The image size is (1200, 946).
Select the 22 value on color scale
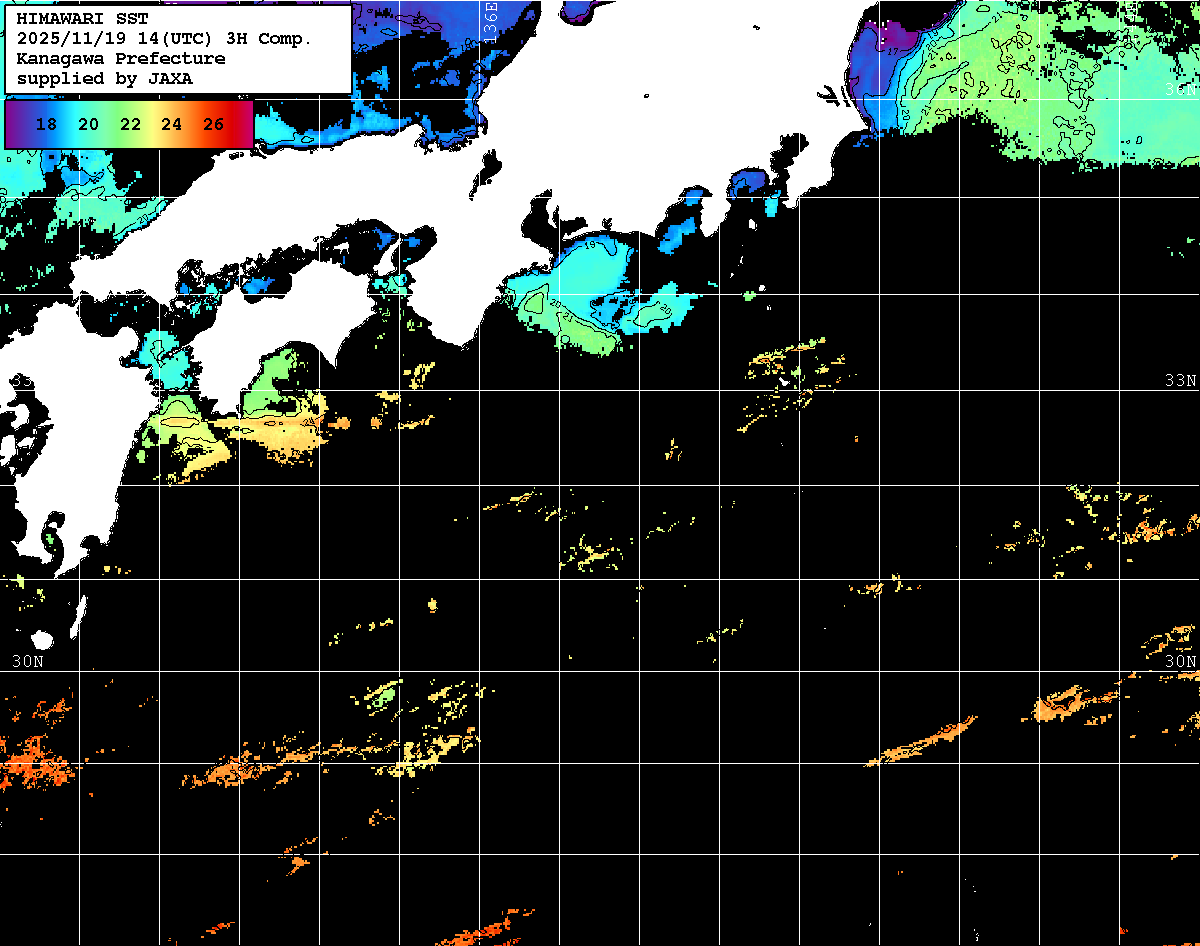pyautogui.click(x=130, y=125)
